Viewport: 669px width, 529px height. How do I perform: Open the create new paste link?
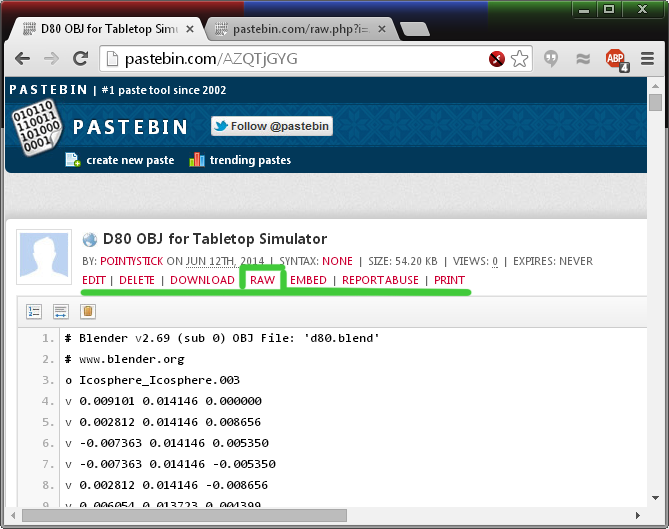(x=130, y=160)
